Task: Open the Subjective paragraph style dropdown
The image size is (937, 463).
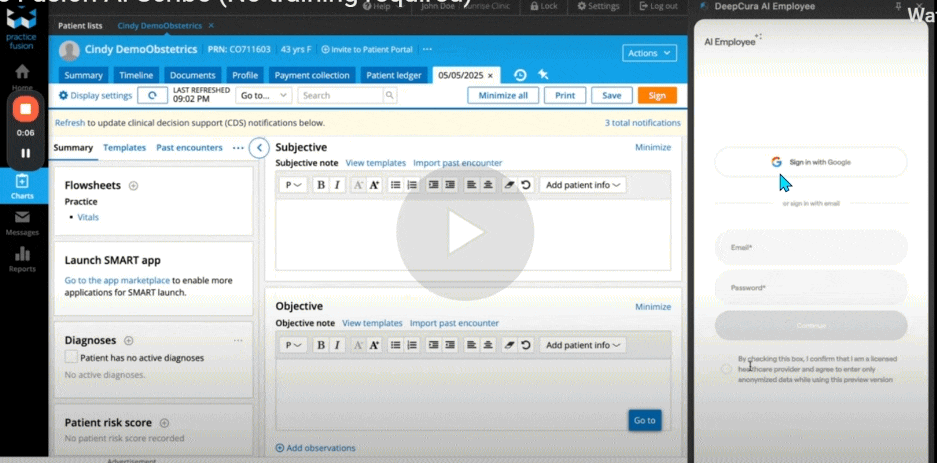Action: click(293, 185)
